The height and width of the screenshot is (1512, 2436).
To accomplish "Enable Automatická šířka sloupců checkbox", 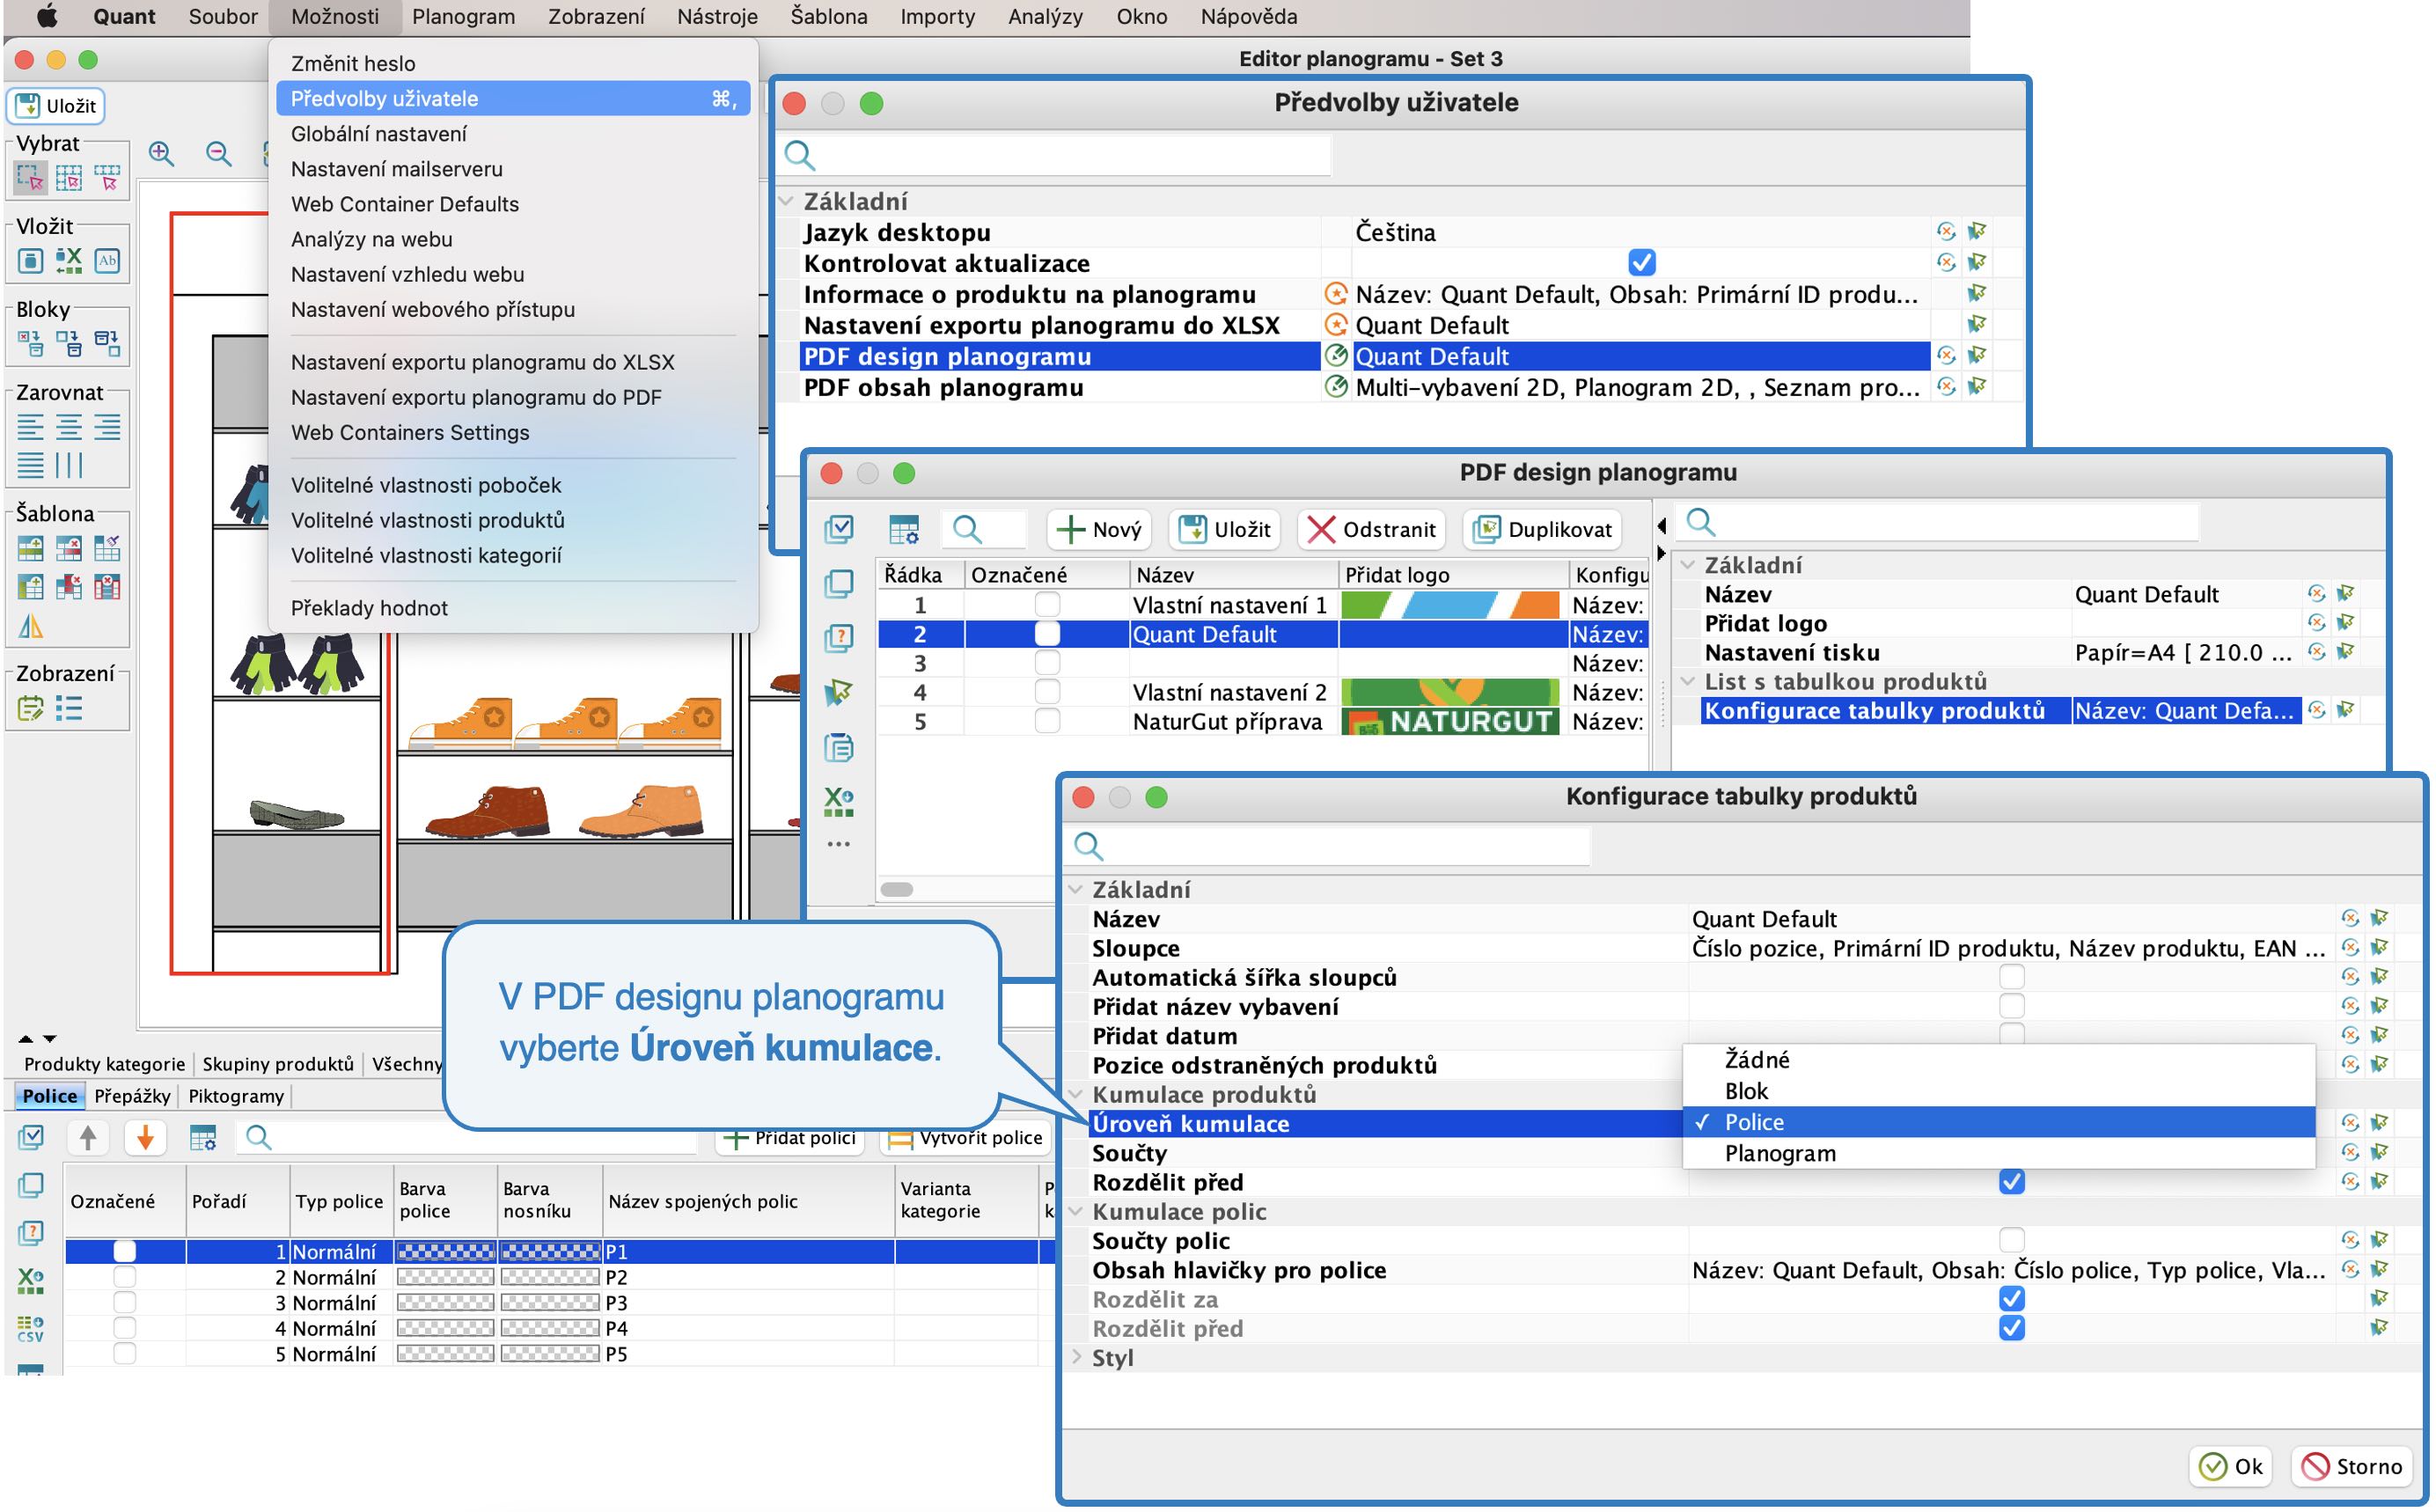I will tap(2013, 977).
